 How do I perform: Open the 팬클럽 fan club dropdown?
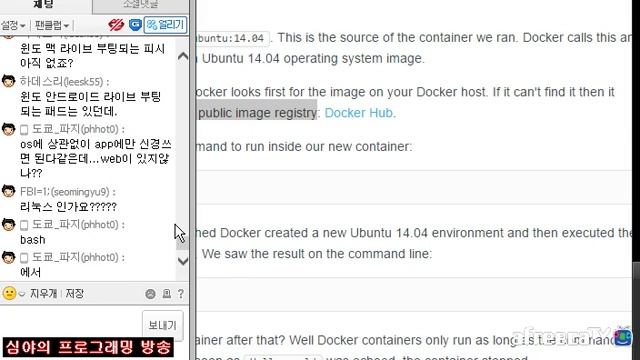[x=51, y=25]
